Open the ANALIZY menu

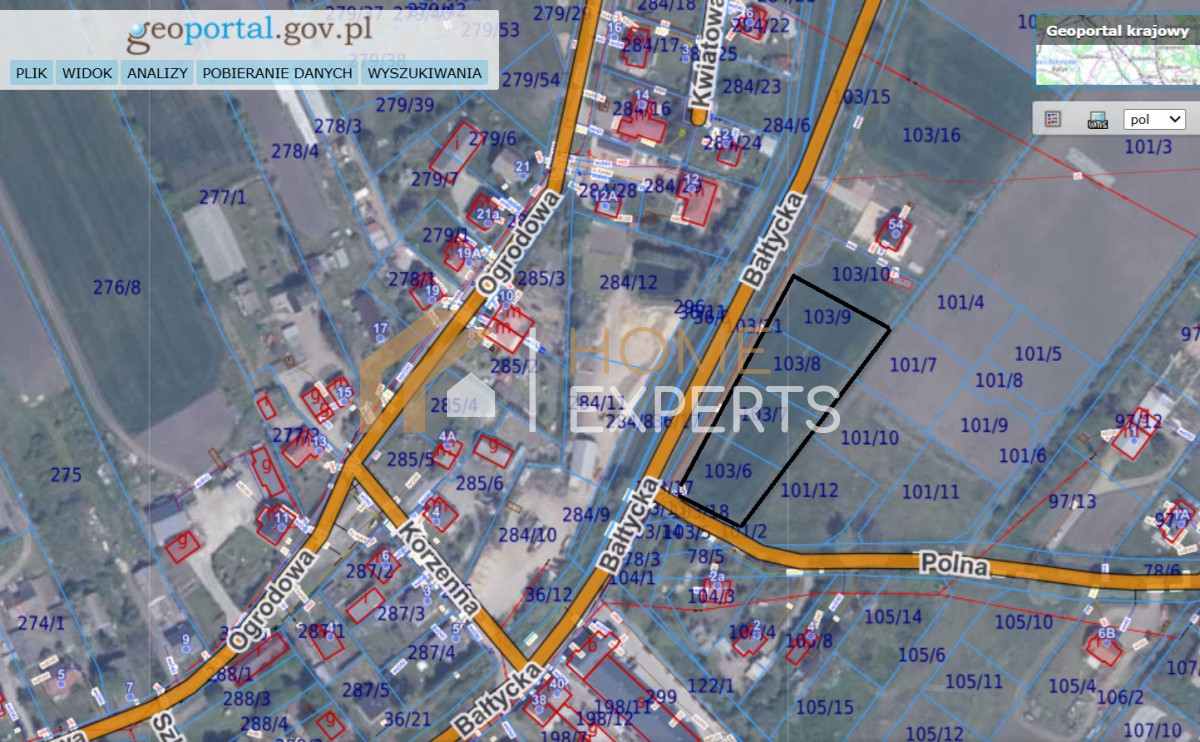coord(157,73)
